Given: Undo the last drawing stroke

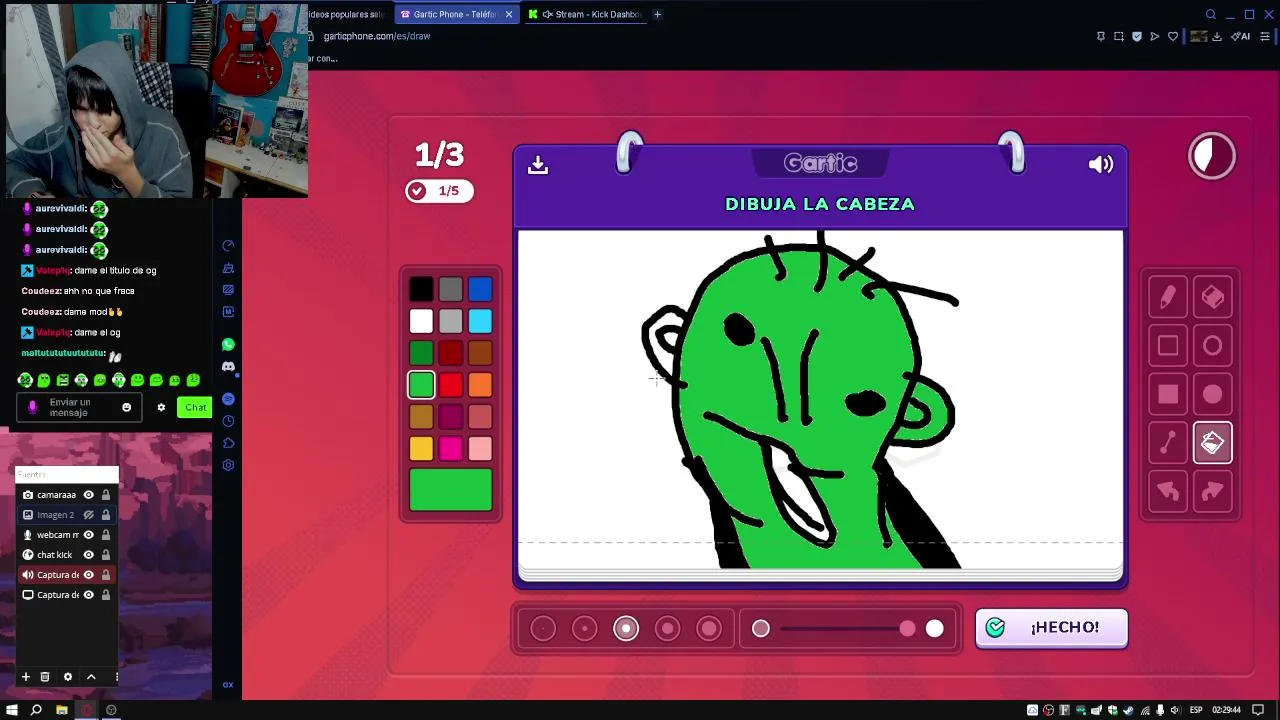Looking at the screenshot, I should [x=1167, y=491].
